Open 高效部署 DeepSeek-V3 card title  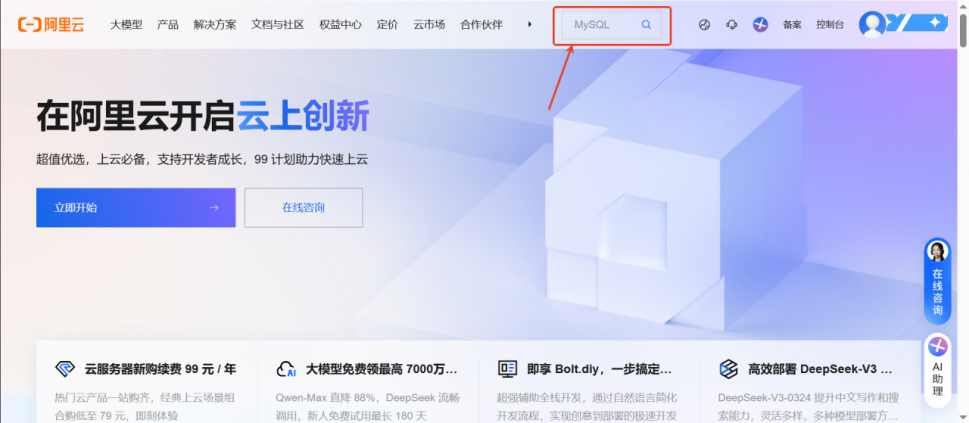(x=820, y=370)
